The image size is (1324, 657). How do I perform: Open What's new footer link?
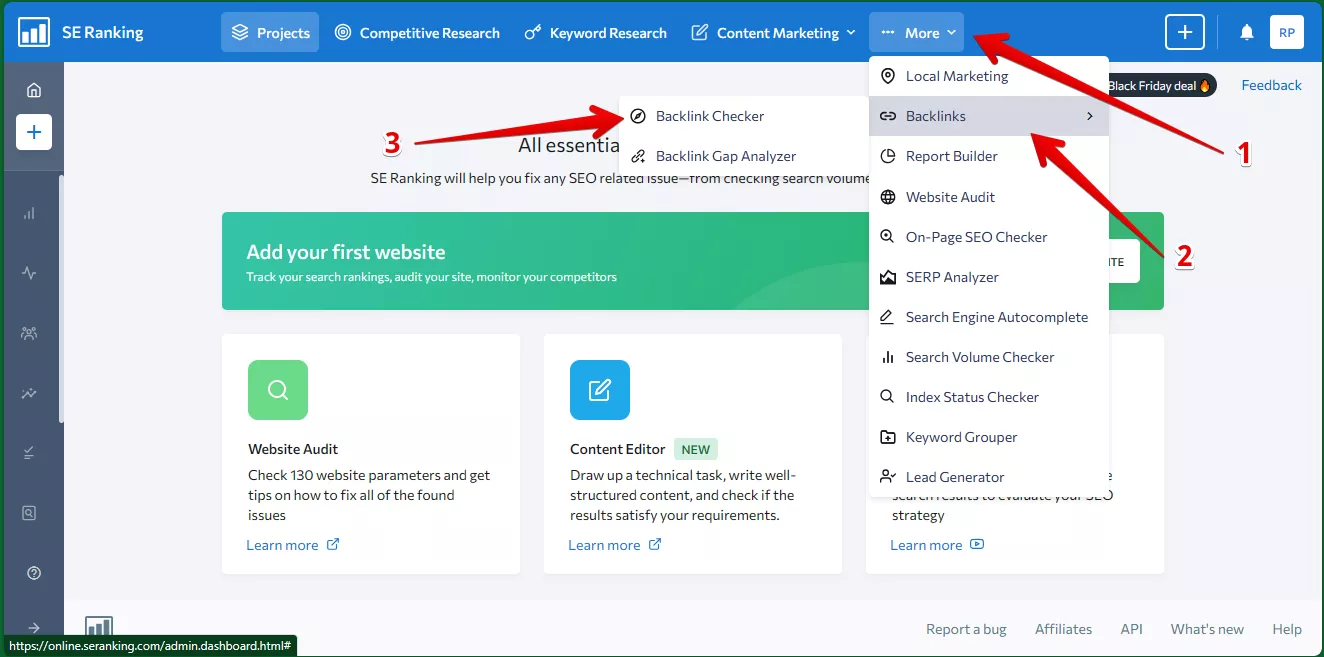(x=1207, y=629)
